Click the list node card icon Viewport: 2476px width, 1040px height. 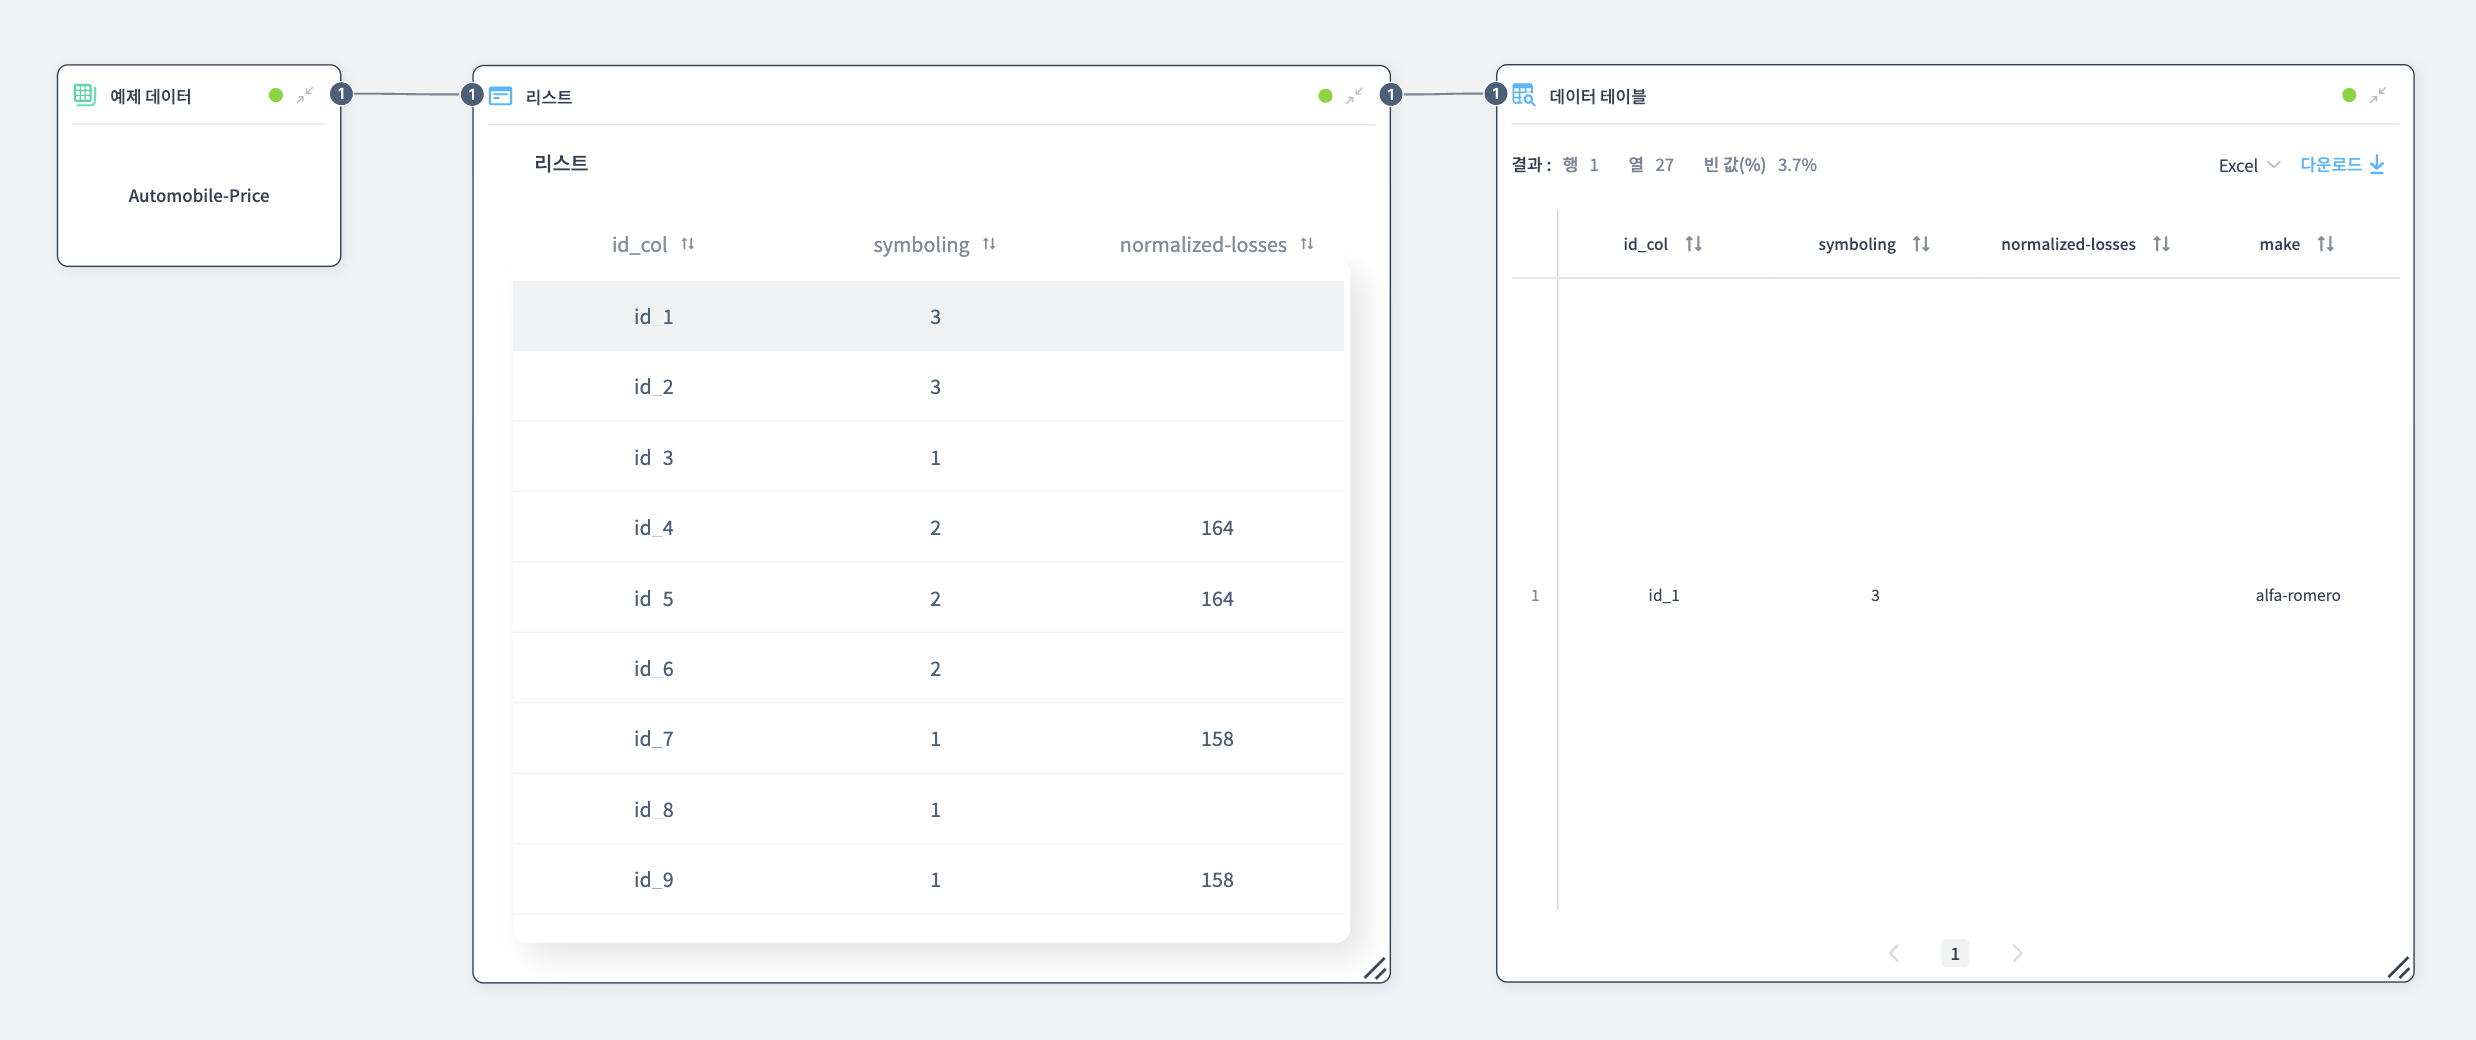(x=501, y=96)
